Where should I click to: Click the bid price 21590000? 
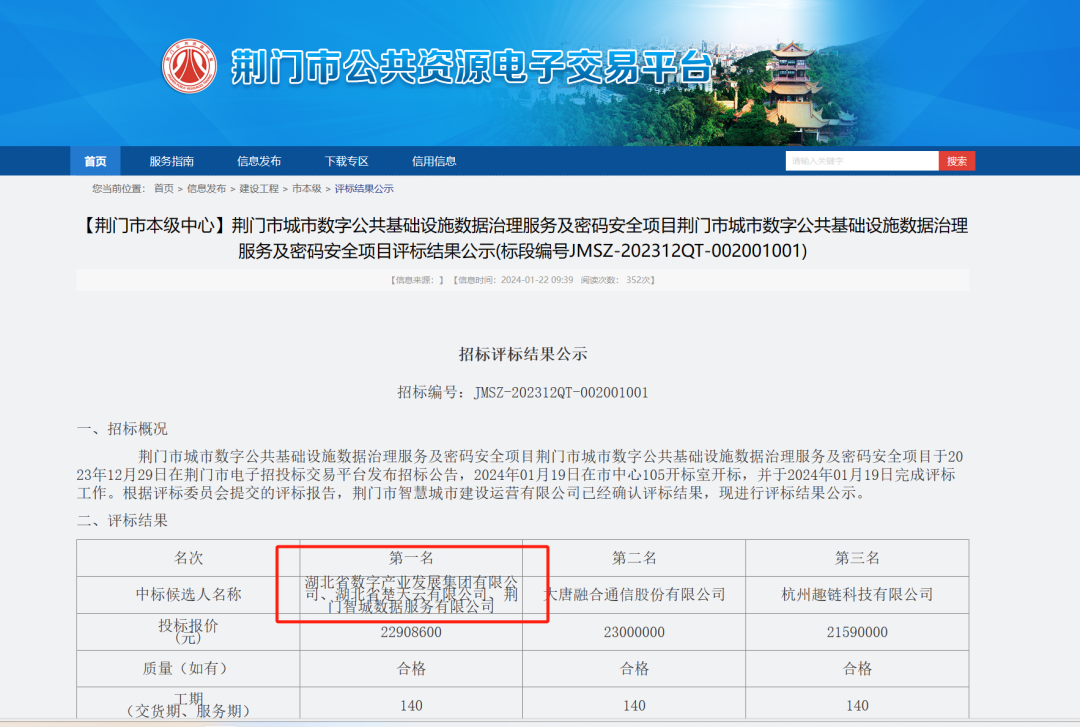pos(858,632)
